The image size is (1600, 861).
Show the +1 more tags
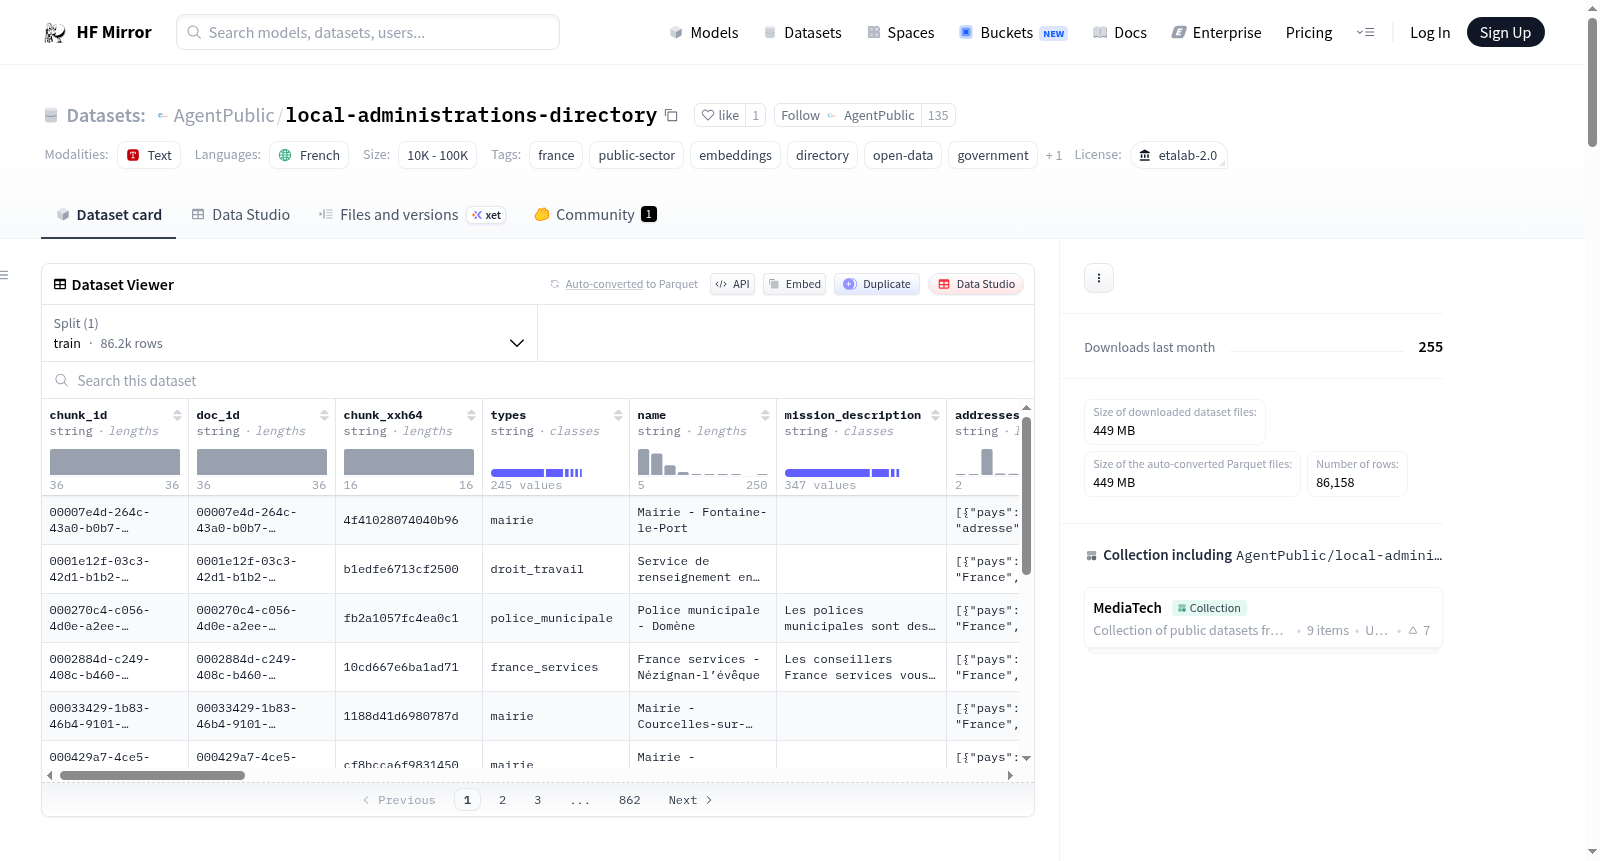tap(1054, 156)
